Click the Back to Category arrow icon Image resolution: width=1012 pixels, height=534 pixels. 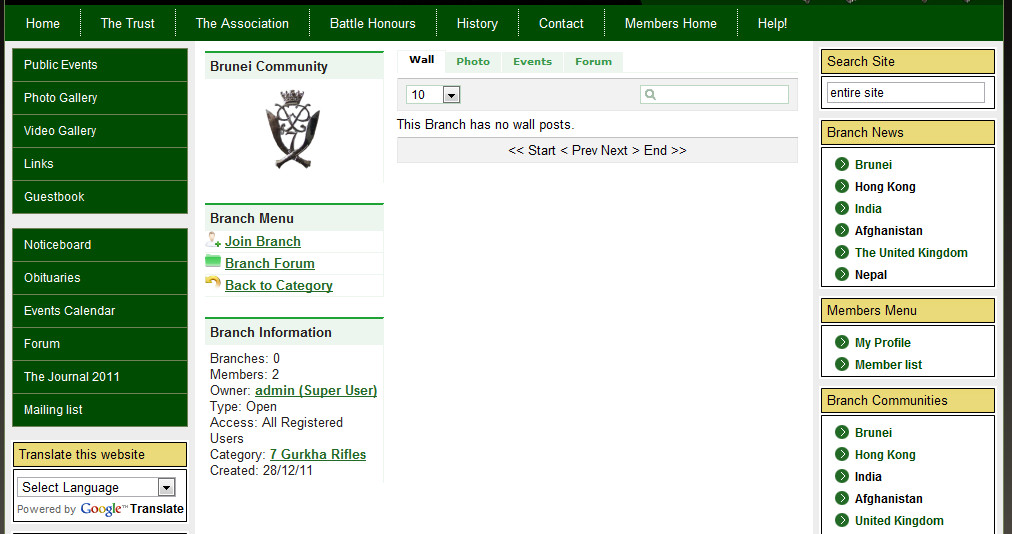click(213, 282)
